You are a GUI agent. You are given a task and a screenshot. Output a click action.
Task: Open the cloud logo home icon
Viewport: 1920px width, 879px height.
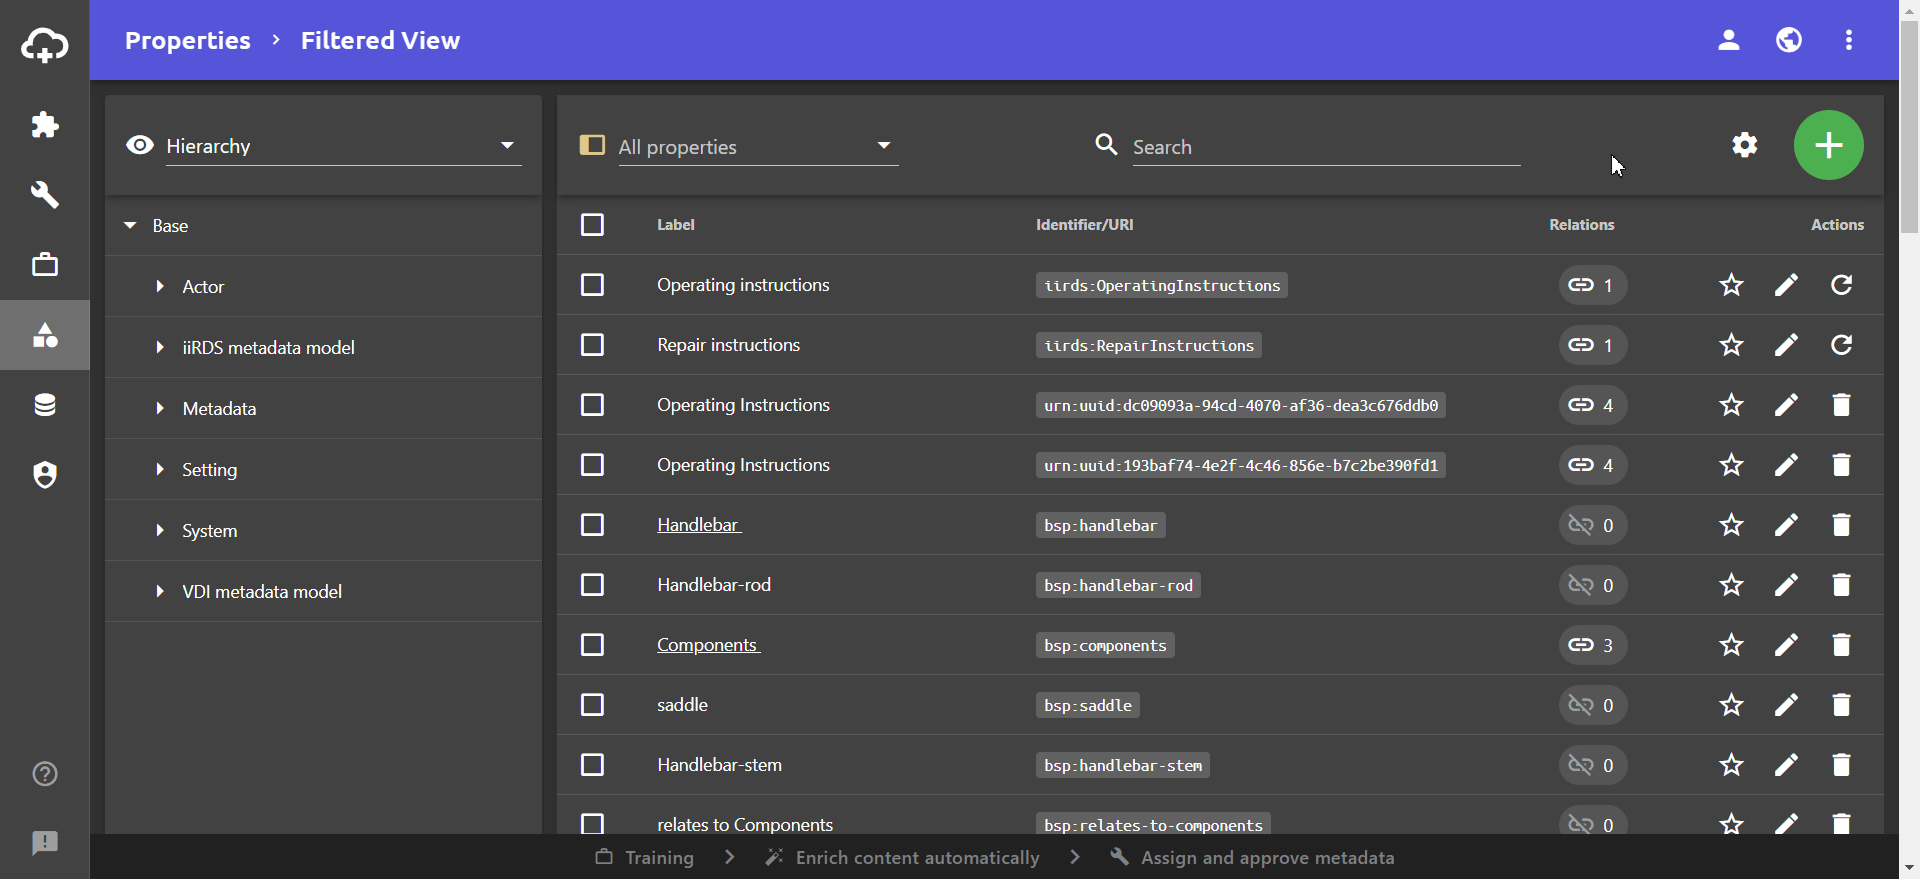point(45,46)
